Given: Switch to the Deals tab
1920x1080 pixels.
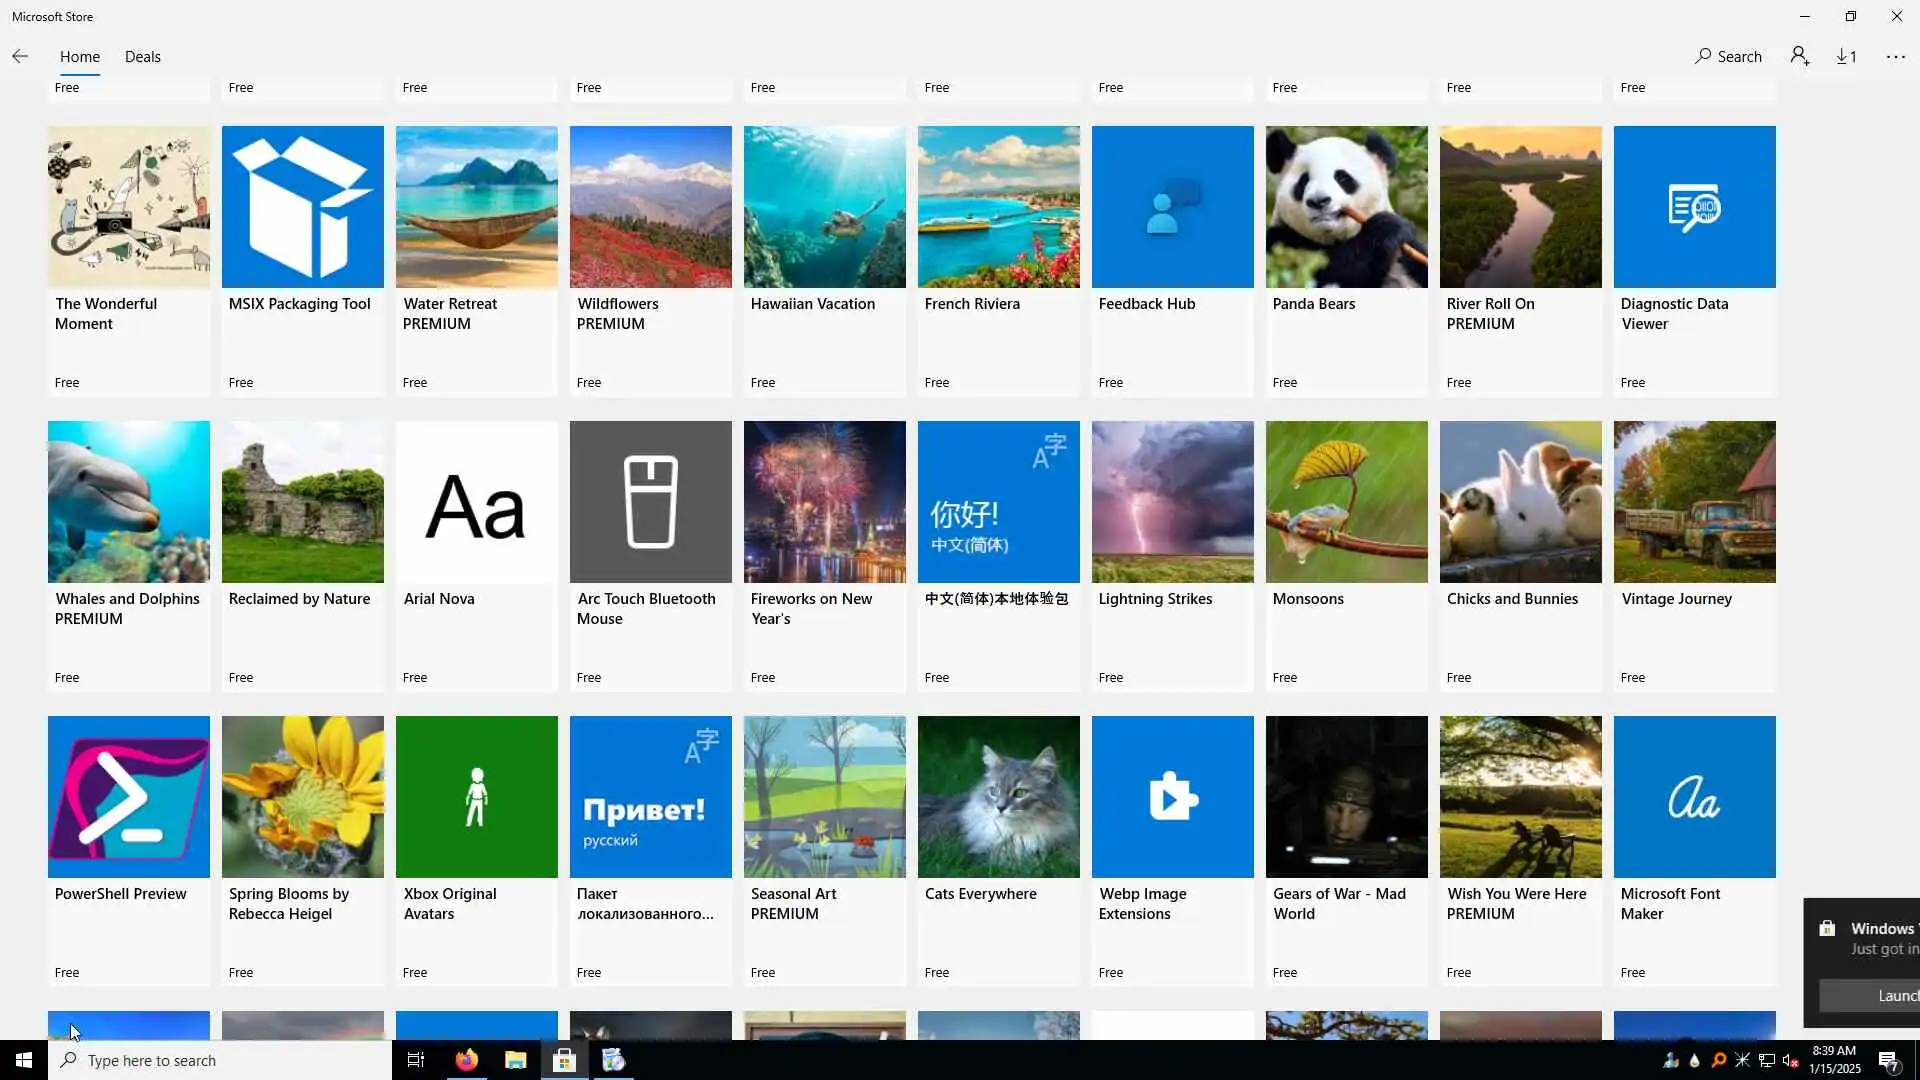Looking at the screenshot, I should (x=142, y=57).
